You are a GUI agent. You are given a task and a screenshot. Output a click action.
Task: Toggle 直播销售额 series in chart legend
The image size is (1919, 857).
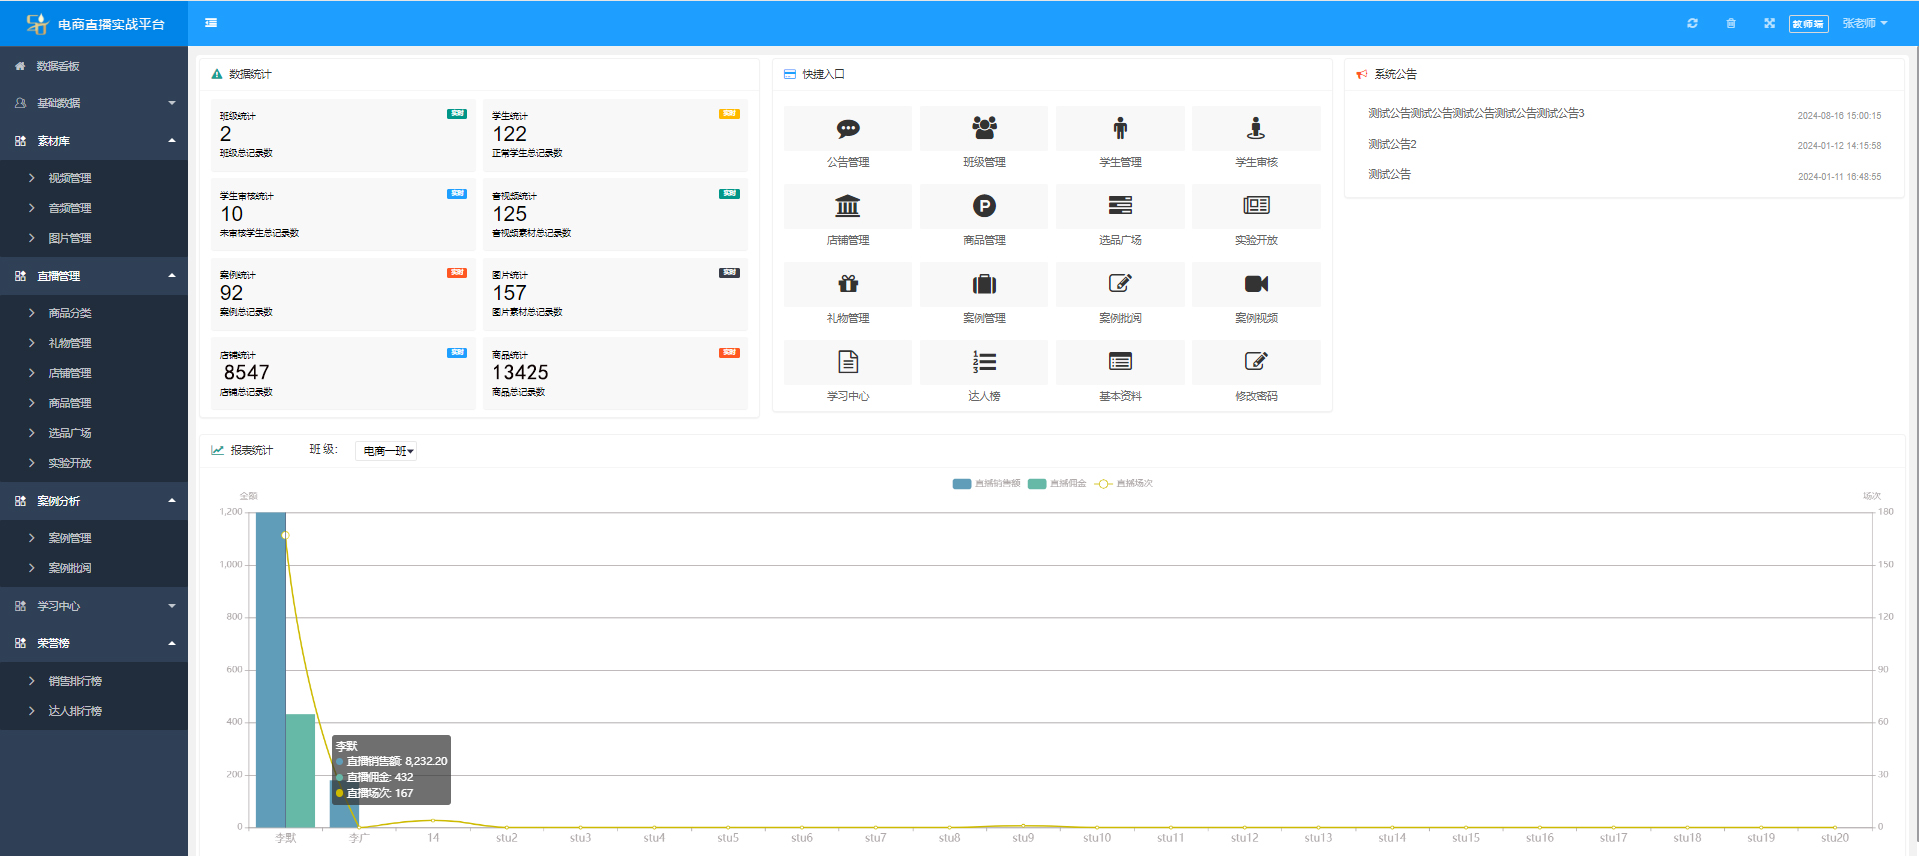click(986, 484)
